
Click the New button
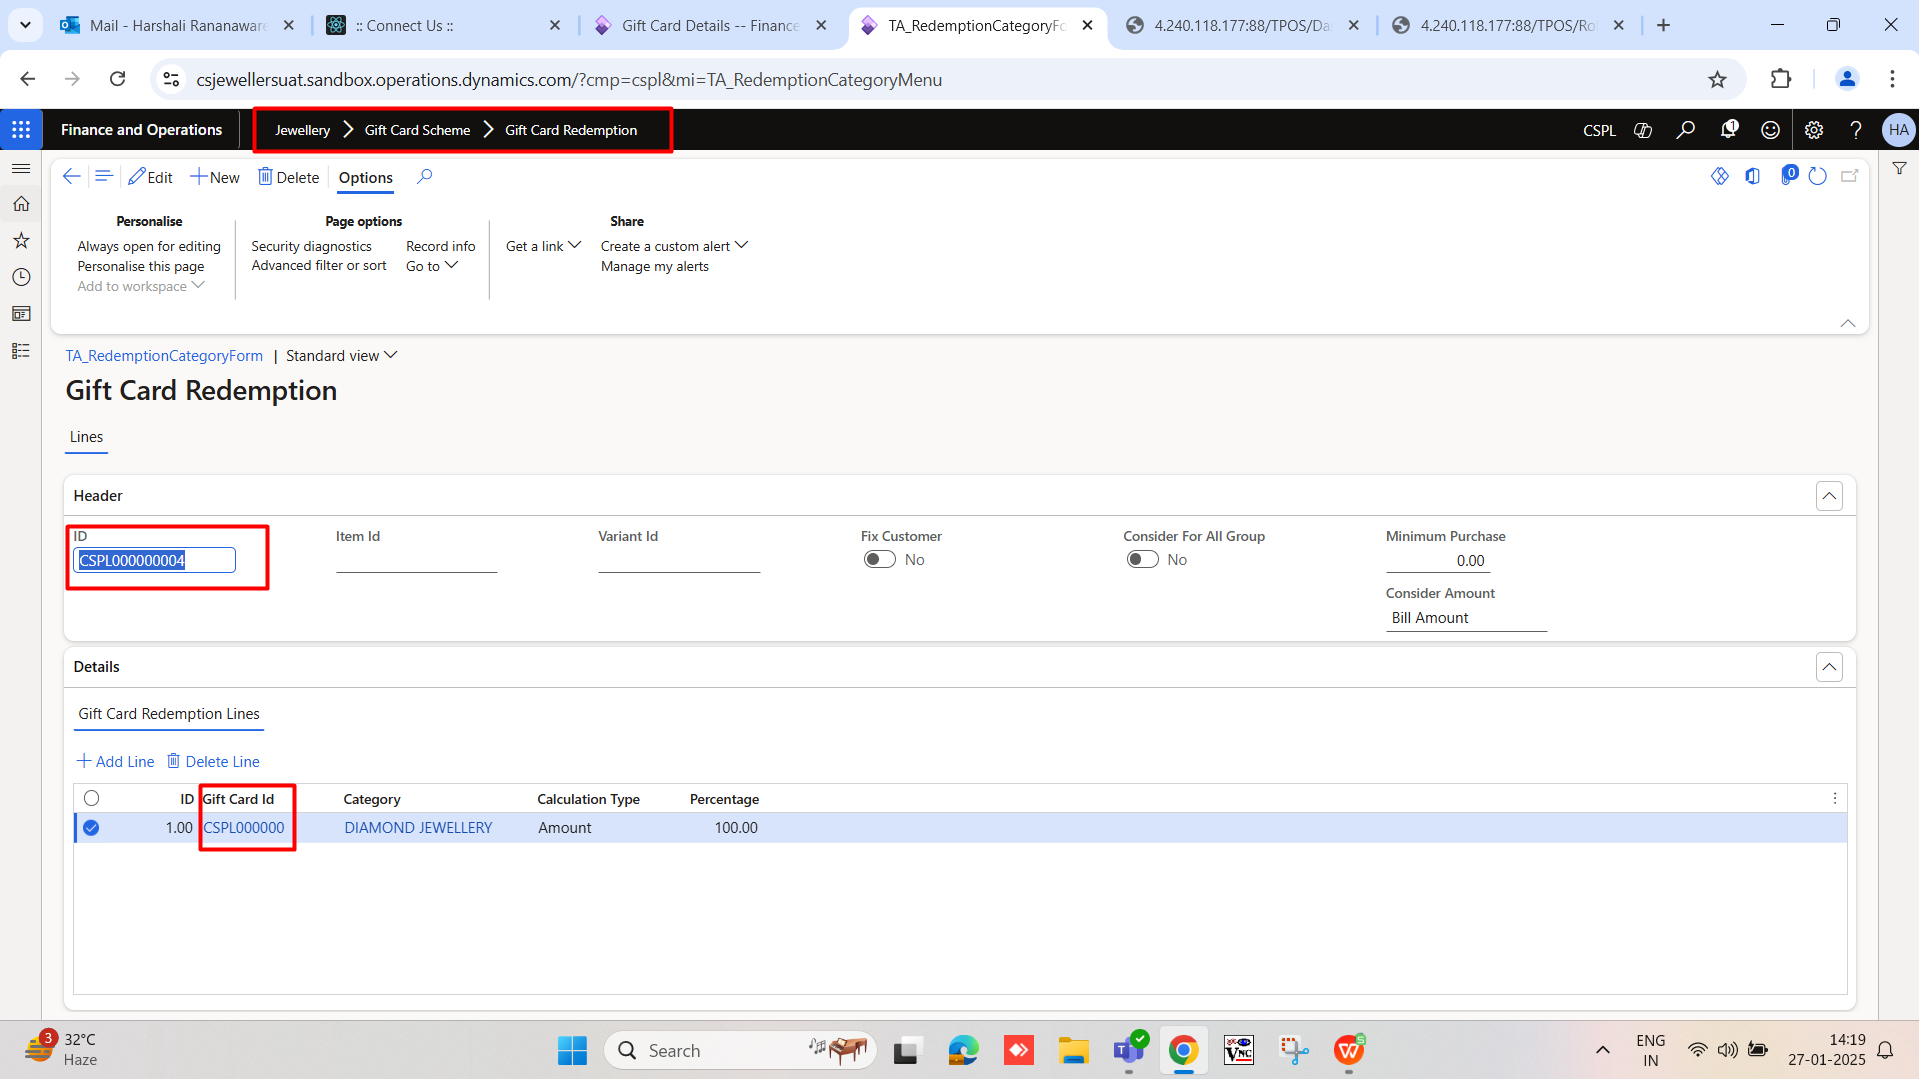[x=215, y=177]
